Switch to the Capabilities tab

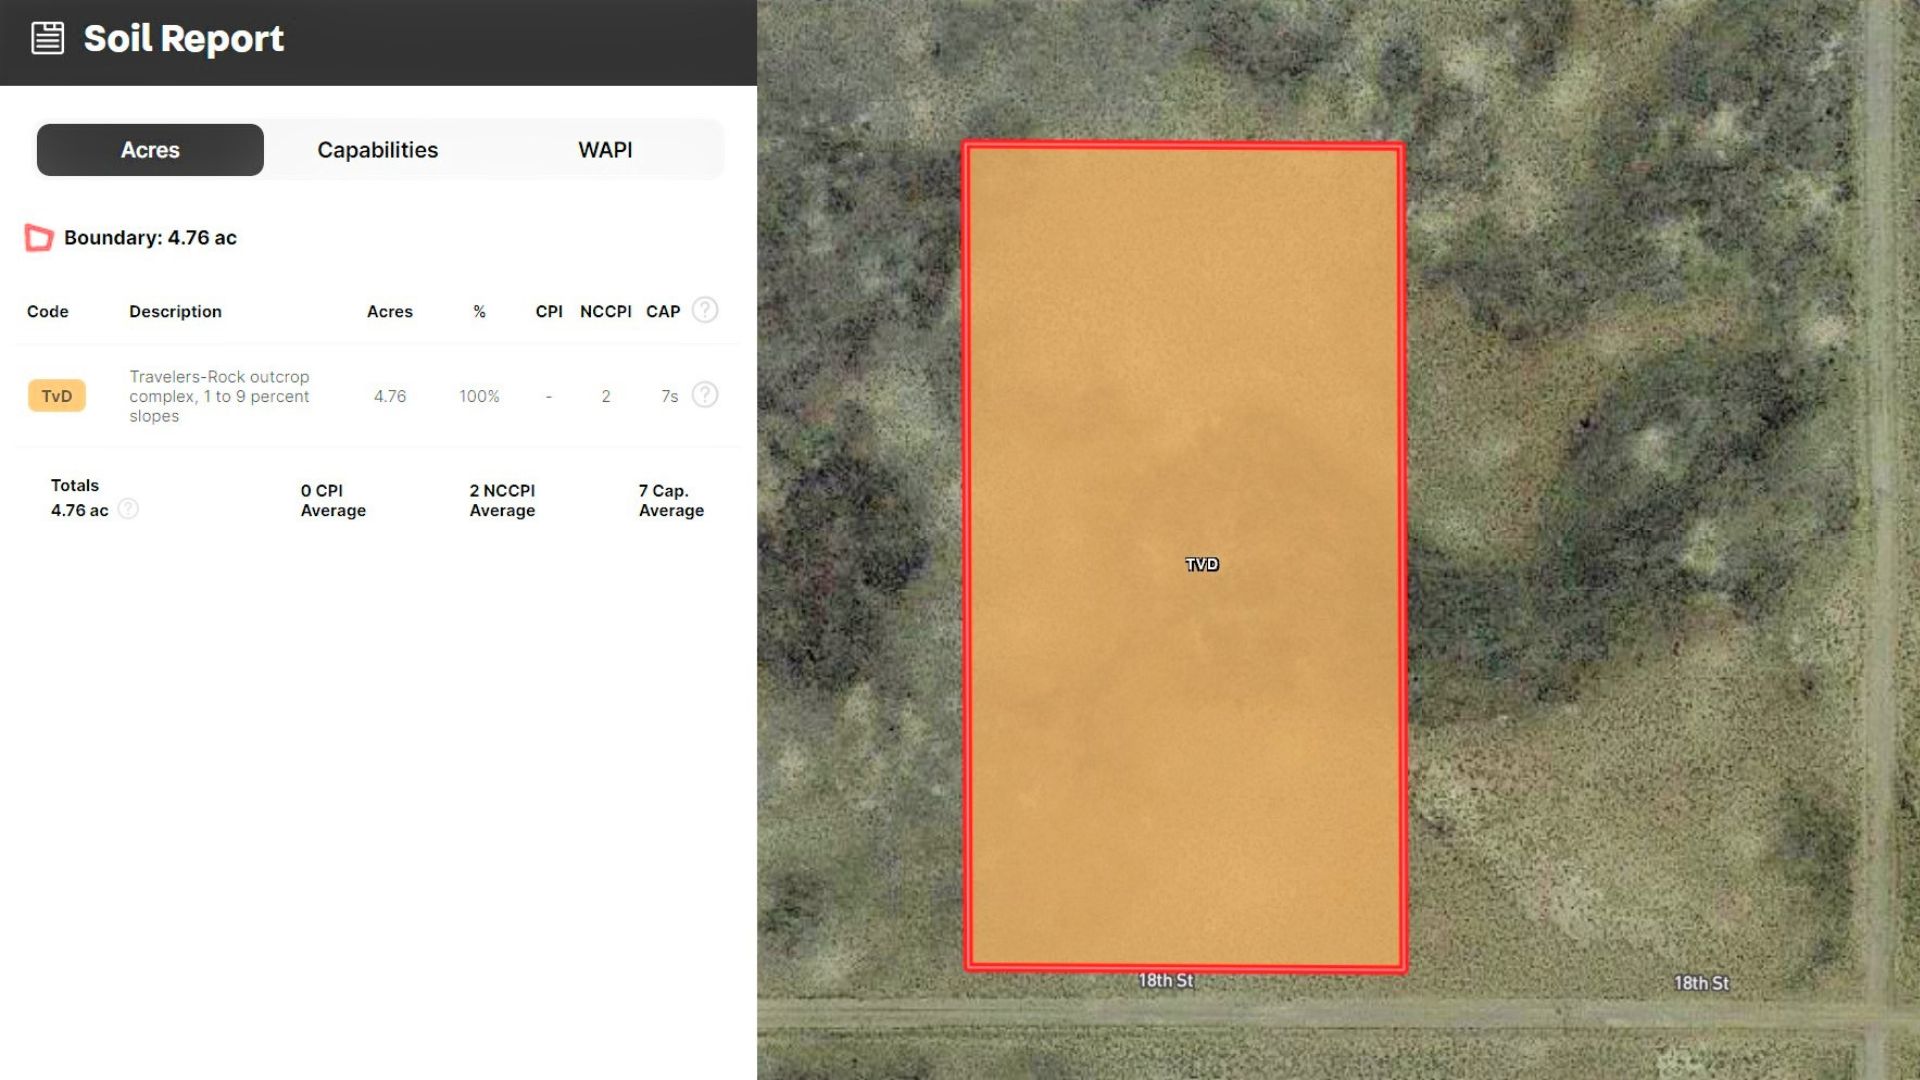tap(377, 150)
